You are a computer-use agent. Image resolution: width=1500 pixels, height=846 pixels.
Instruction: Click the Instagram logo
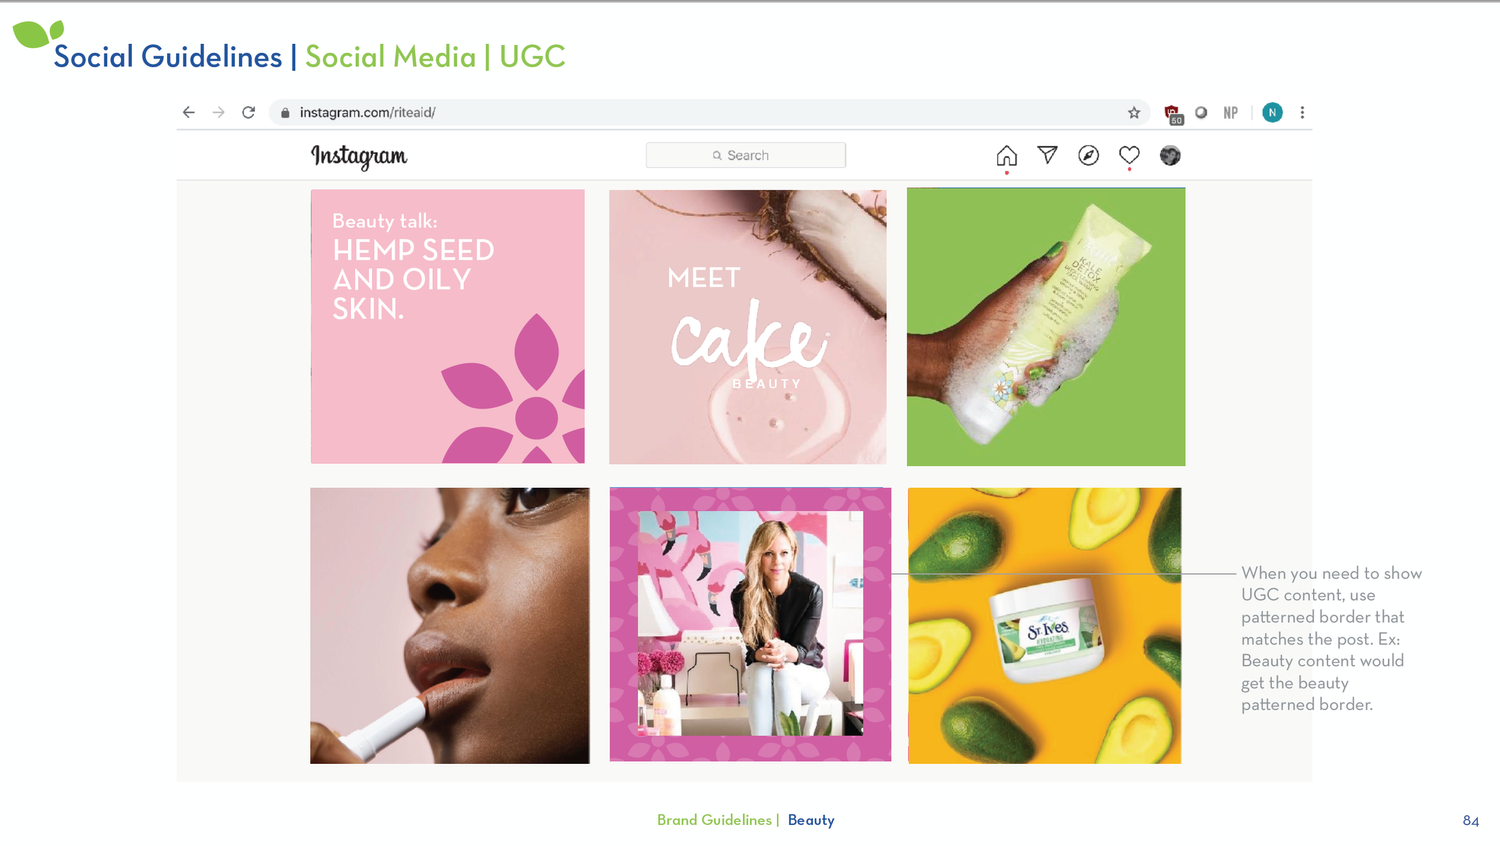(359, 156)
